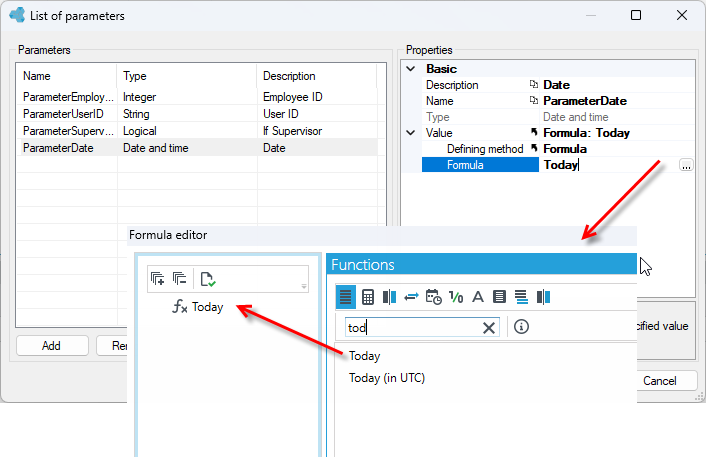Click the Validate formula document icon with green check

(x=208, y=279)
